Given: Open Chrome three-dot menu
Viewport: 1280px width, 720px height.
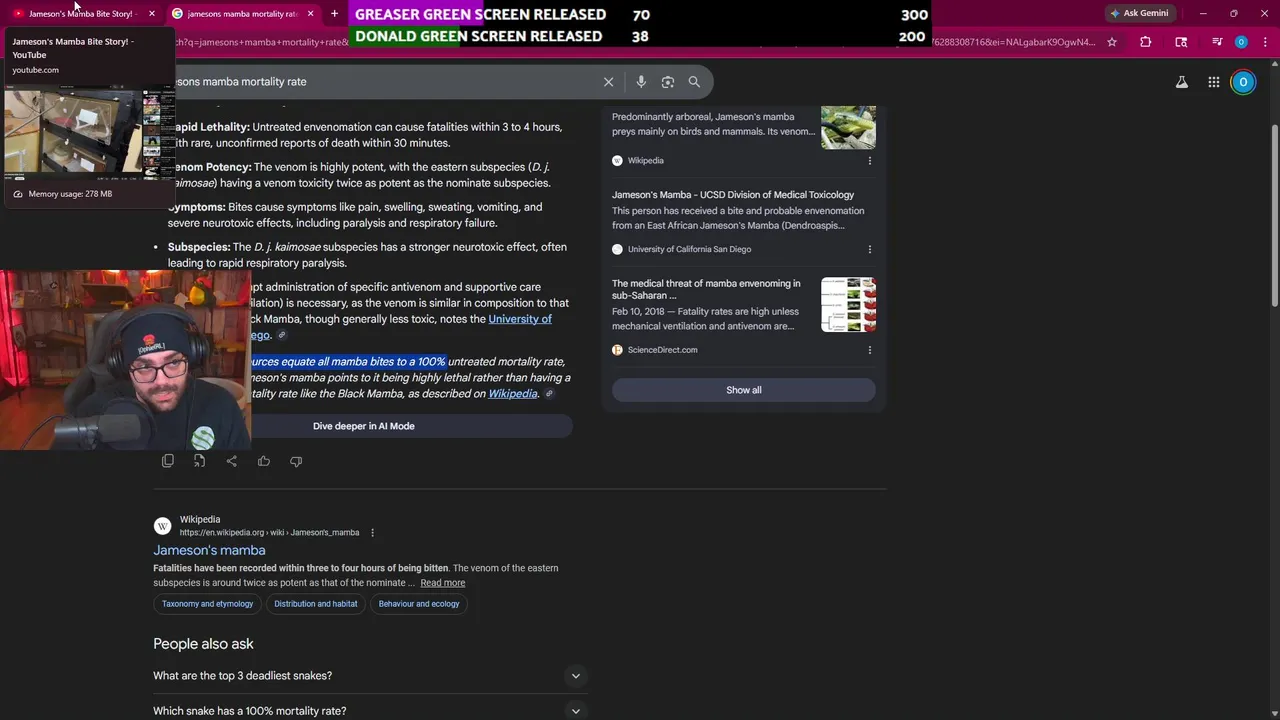Looking at the screenshot, I should (1264, 42).
